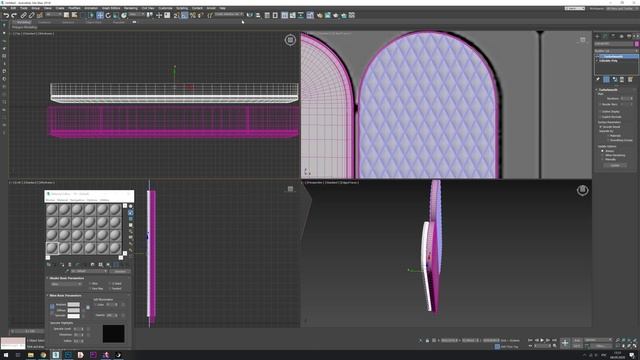The height and width of the screenshot is (360, 640).
Task: Toggle the 3D Snaps icon
Action: (x=176, y=15)
